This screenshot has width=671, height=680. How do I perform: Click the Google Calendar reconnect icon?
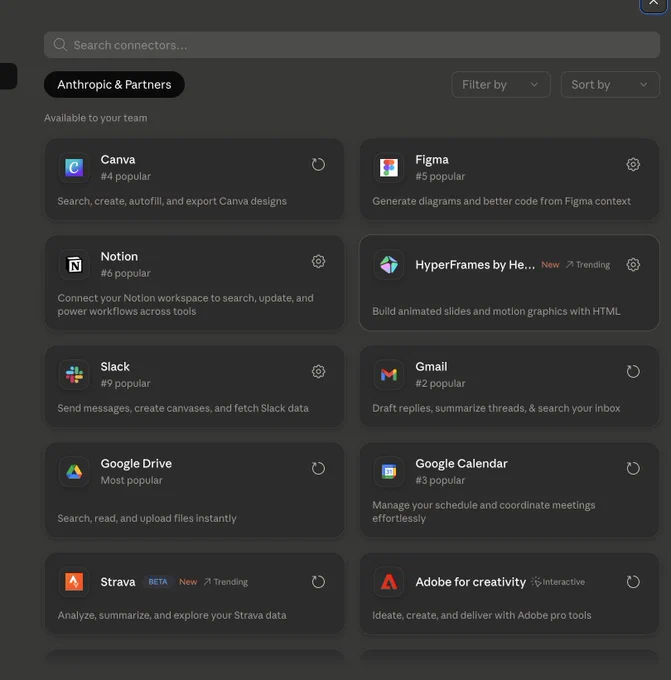(x=633, y=468)
